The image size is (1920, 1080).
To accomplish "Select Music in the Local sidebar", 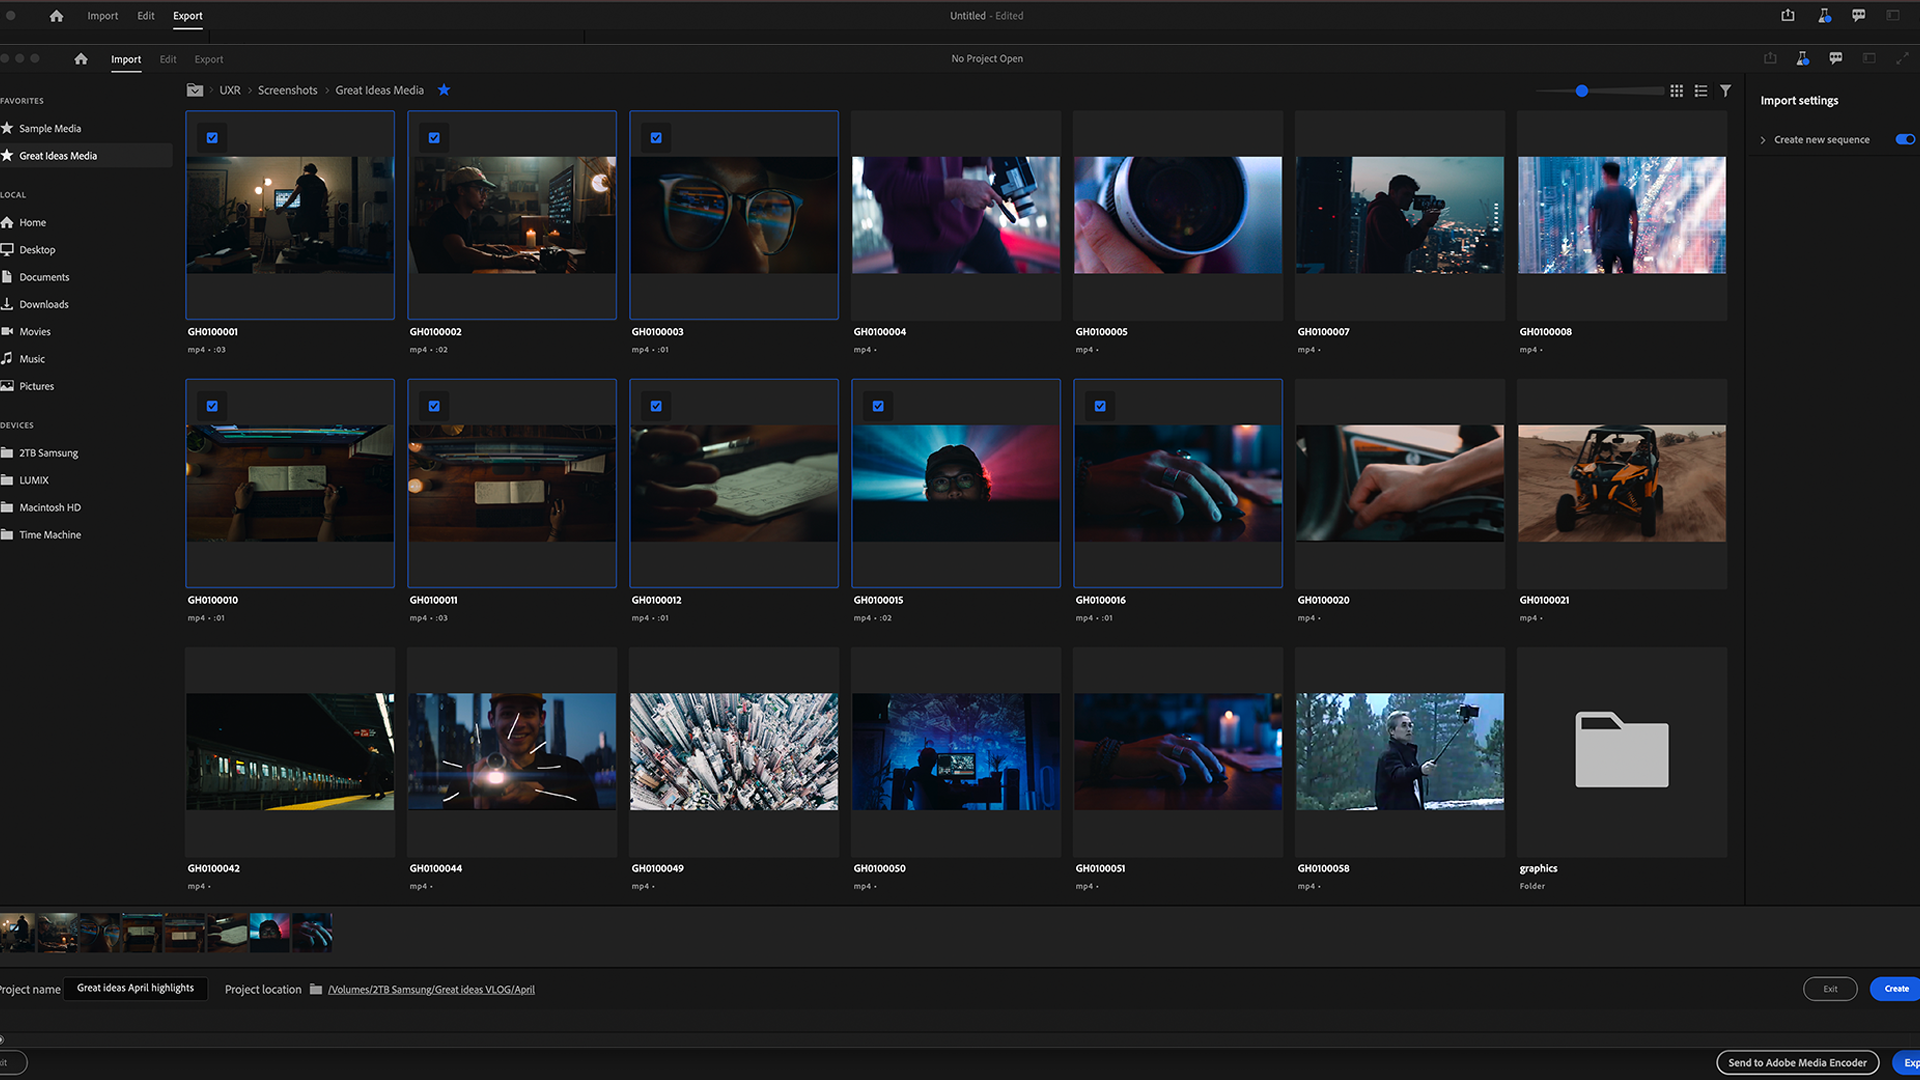I will tap(32, 359).
